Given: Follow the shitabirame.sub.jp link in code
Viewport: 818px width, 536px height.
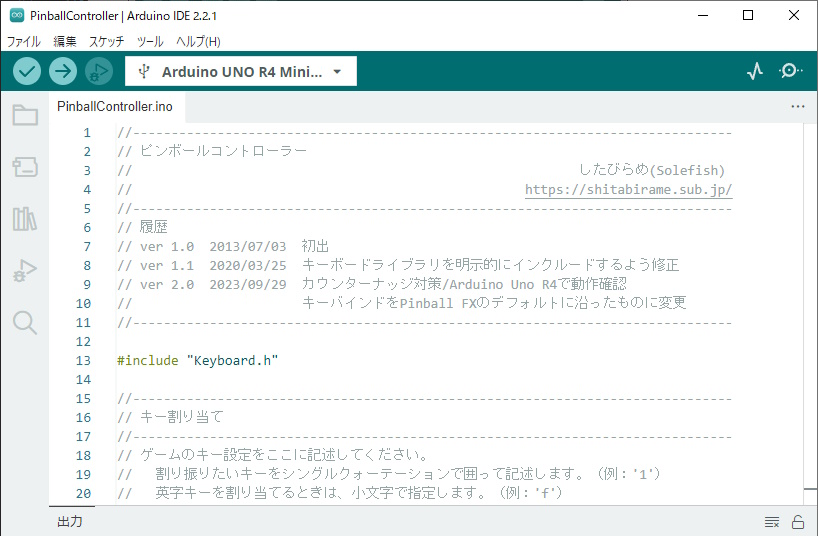Looking at the screenshot, I should (x=628, y=189).
